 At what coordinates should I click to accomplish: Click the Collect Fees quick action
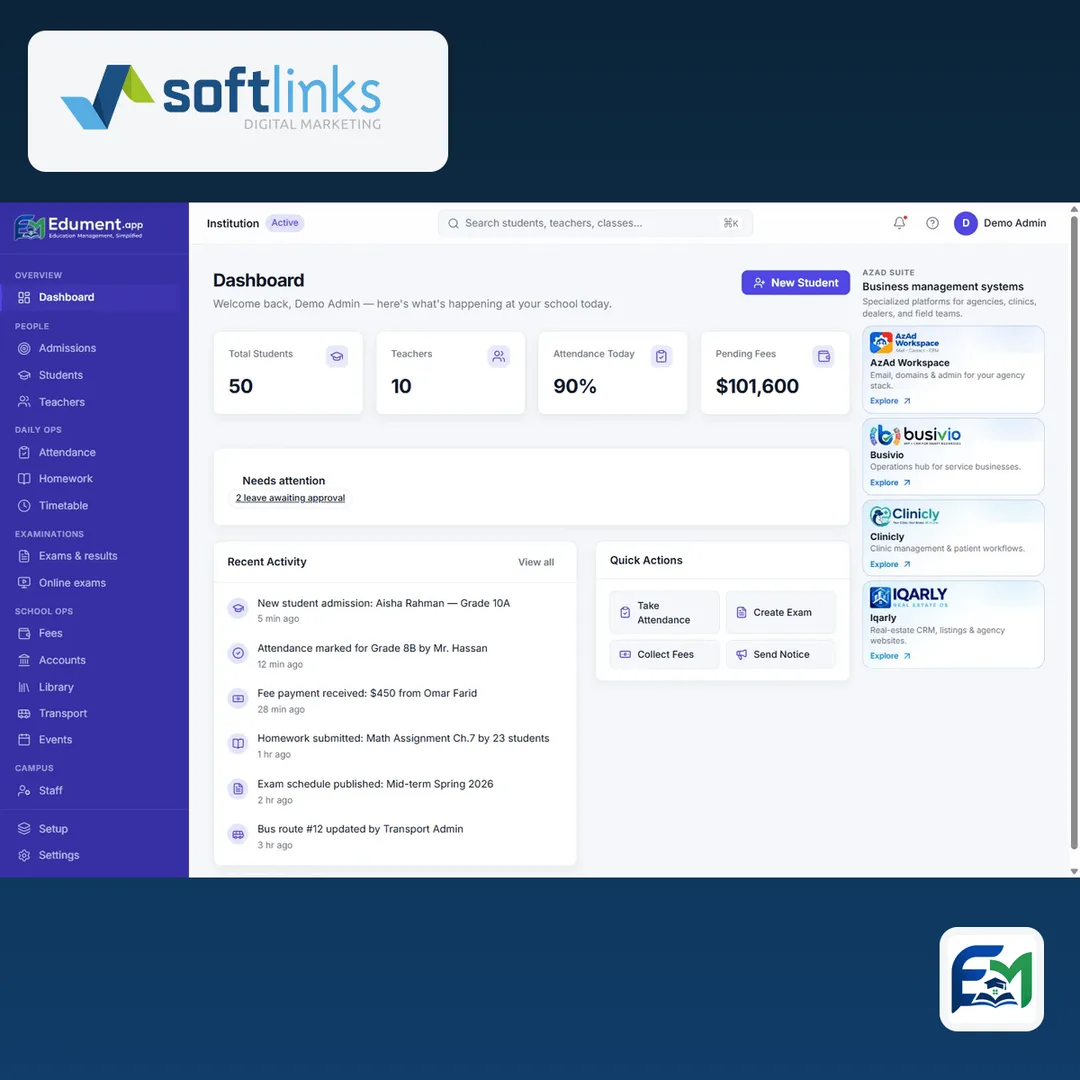pos(664,654)
